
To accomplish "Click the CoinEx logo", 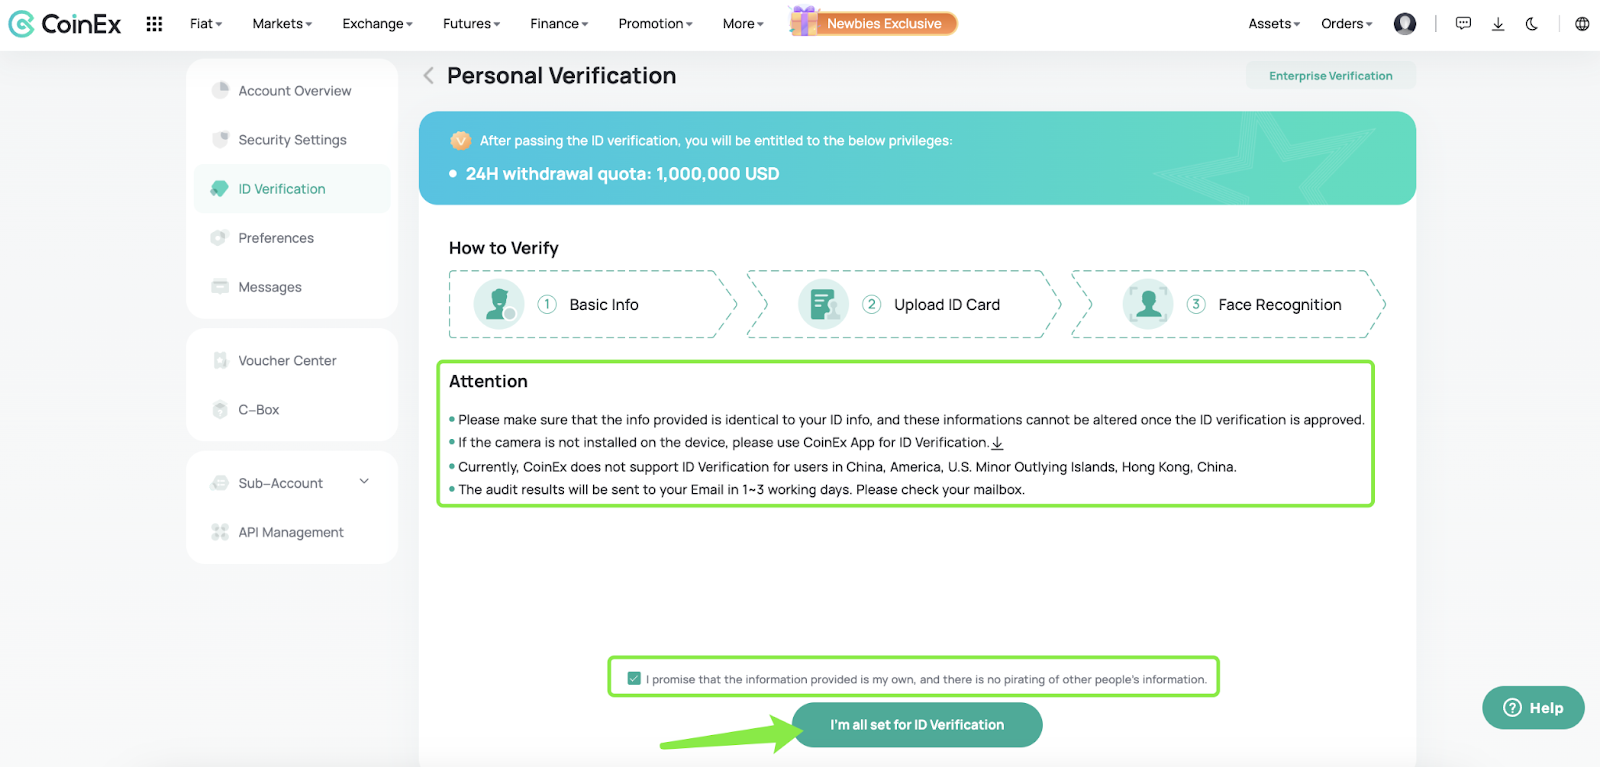I will point(65,24).
